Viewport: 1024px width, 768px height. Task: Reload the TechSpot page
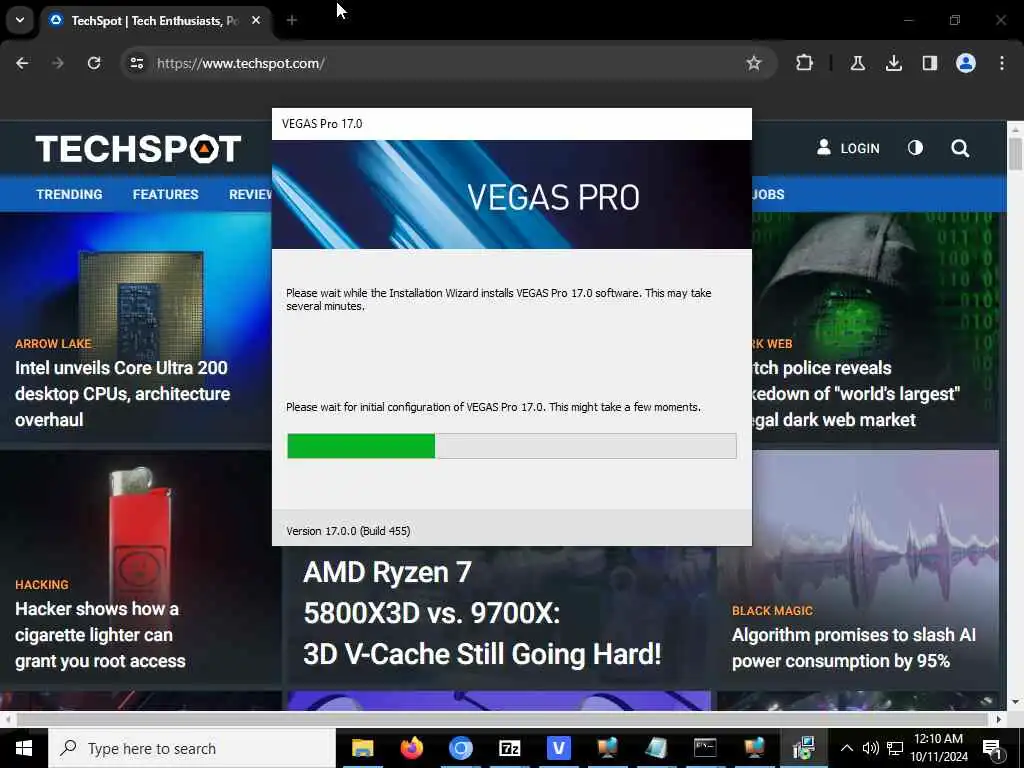pyautogui.click(x=94, y=63)
